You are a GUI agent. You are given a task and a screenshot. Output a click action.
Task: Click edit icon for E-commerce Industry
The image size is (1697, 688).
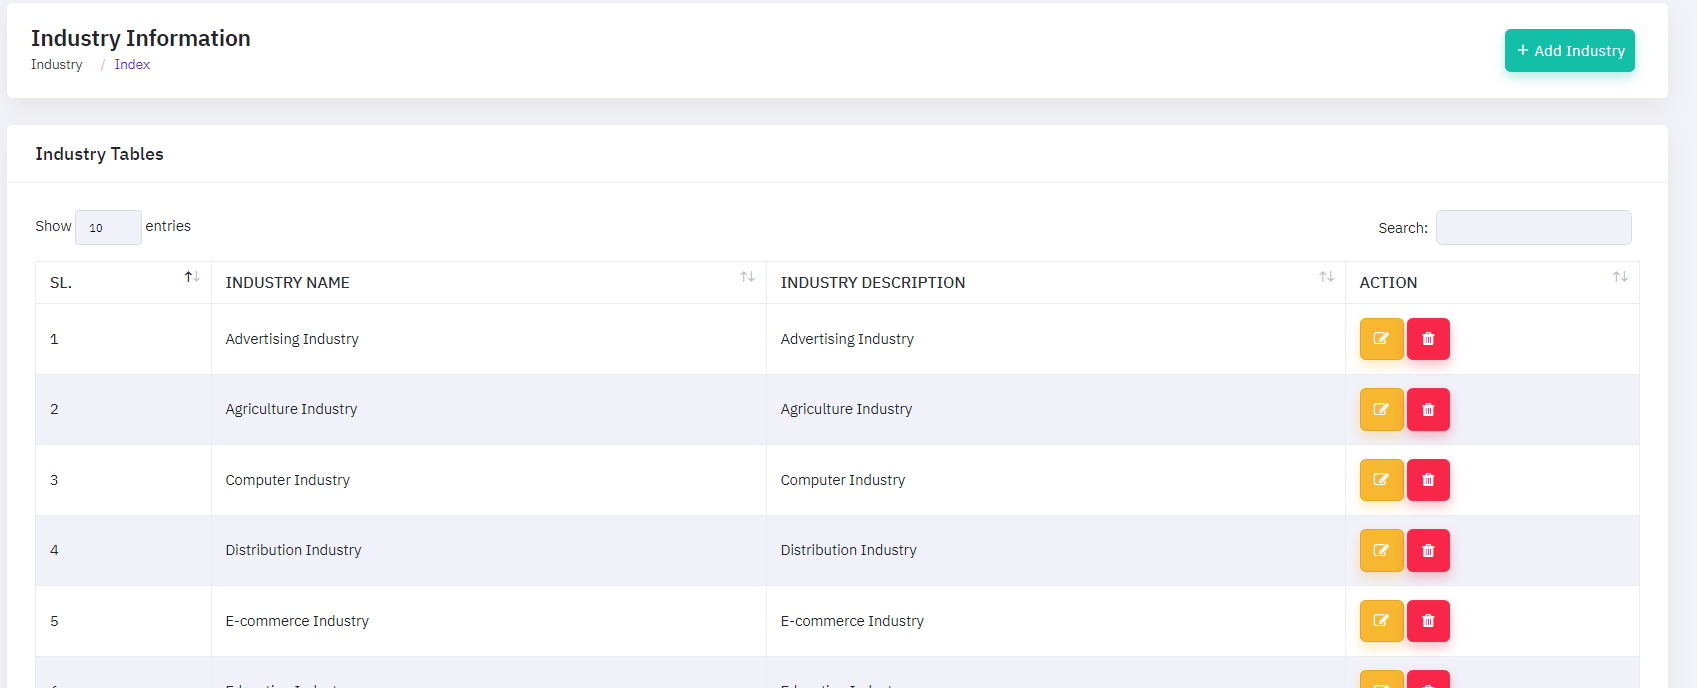click(1381, 621)
